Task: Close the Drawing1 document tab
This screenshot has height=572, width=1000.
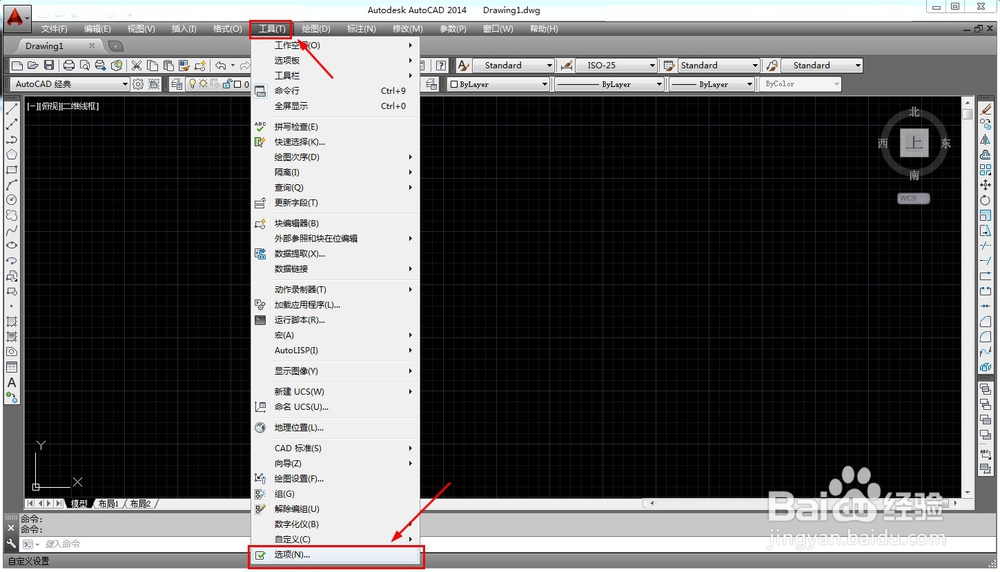Action: [x=92, y=46]
